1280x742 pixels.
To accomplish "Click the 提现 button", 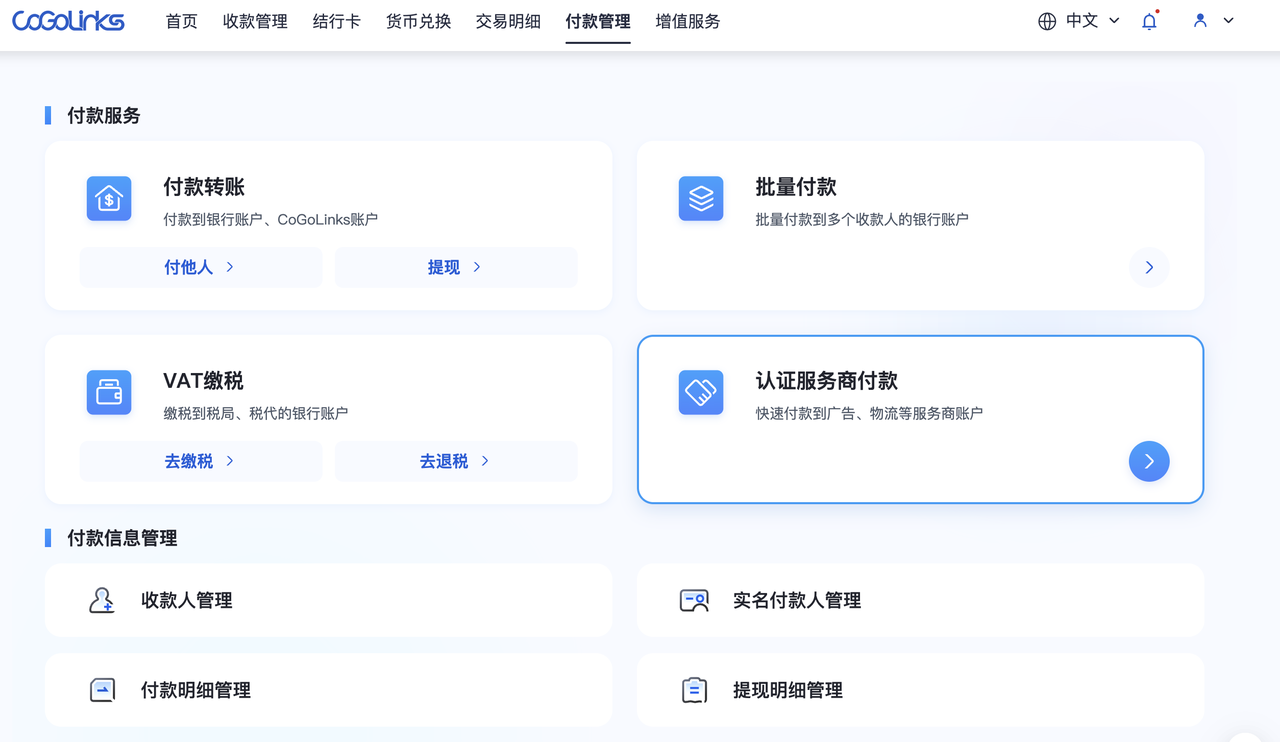I will pyautogui.click(x=456, y=267).
